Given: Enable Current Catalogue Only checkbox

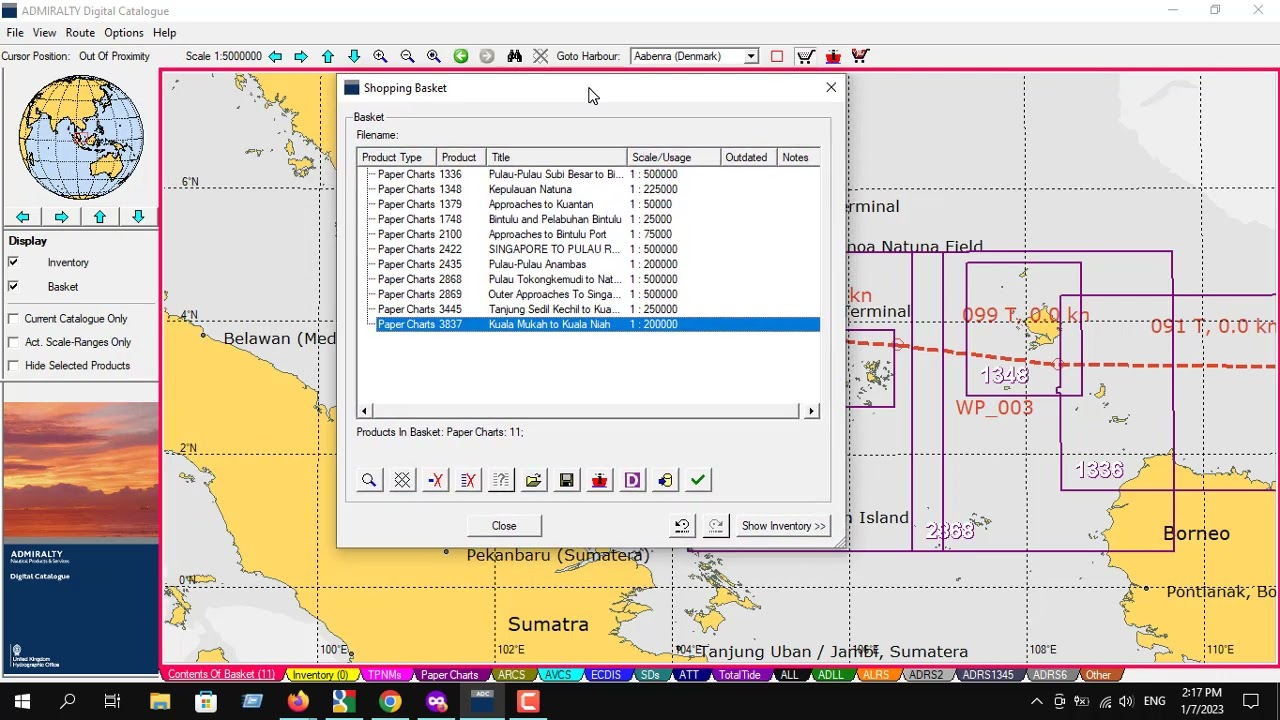Looking at the screenshot, I should pos(13,318).
